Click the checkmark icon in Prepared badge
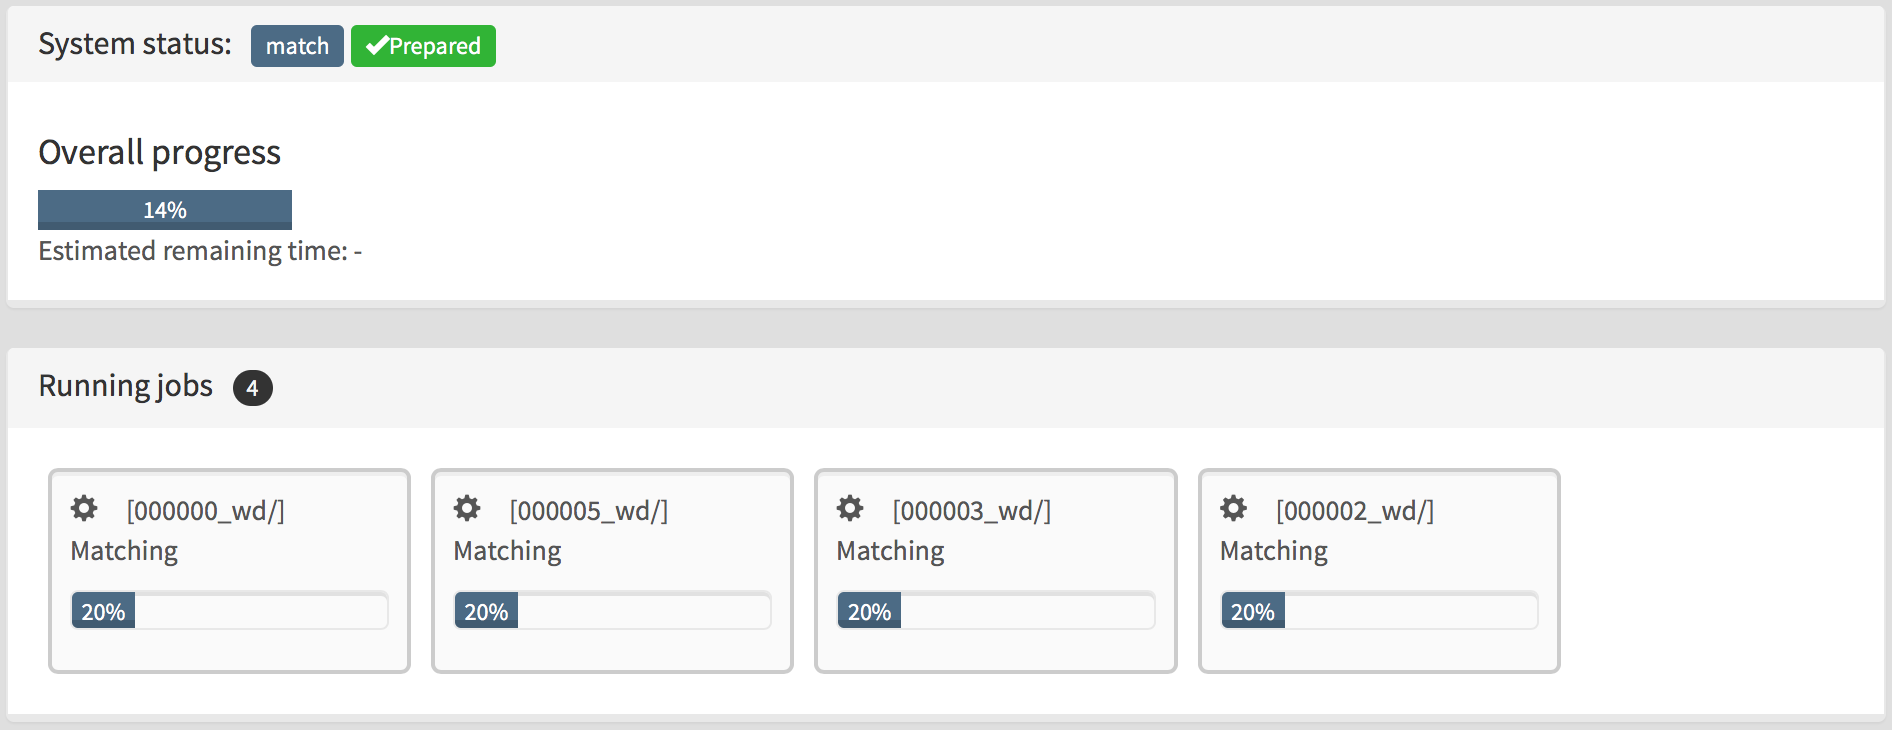The height and width of the screenshot is (730, 1892). (x=376, y=46)
